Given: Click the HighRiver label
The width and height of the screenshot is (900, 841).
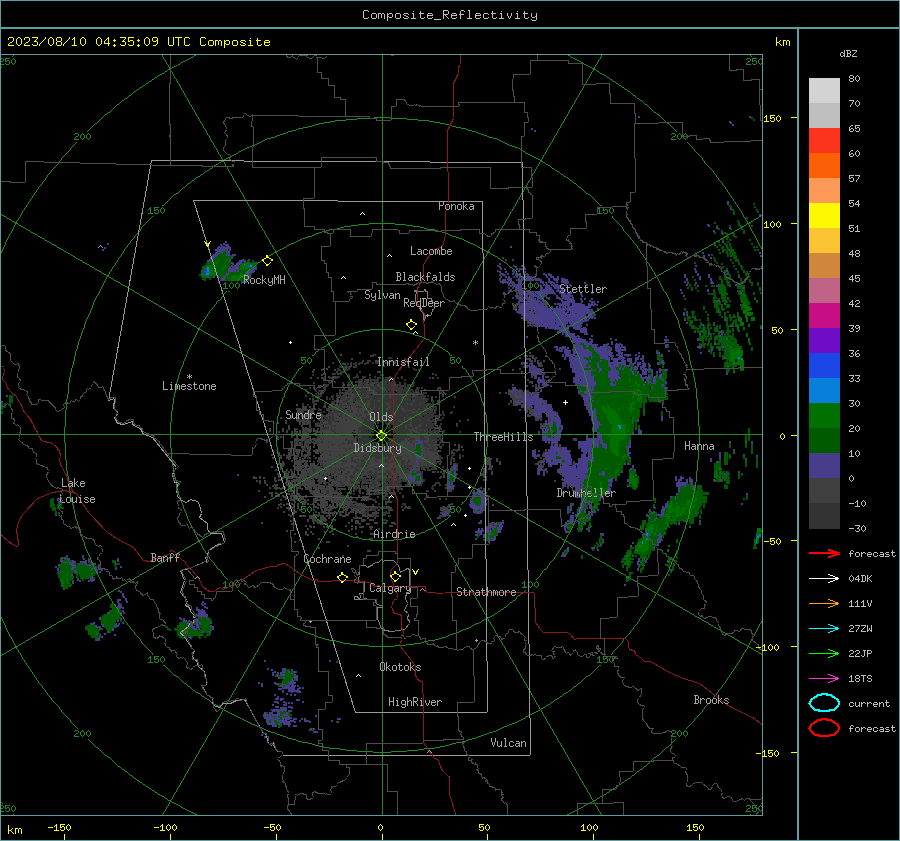Looking at the screenshot, I should [415, 702].
